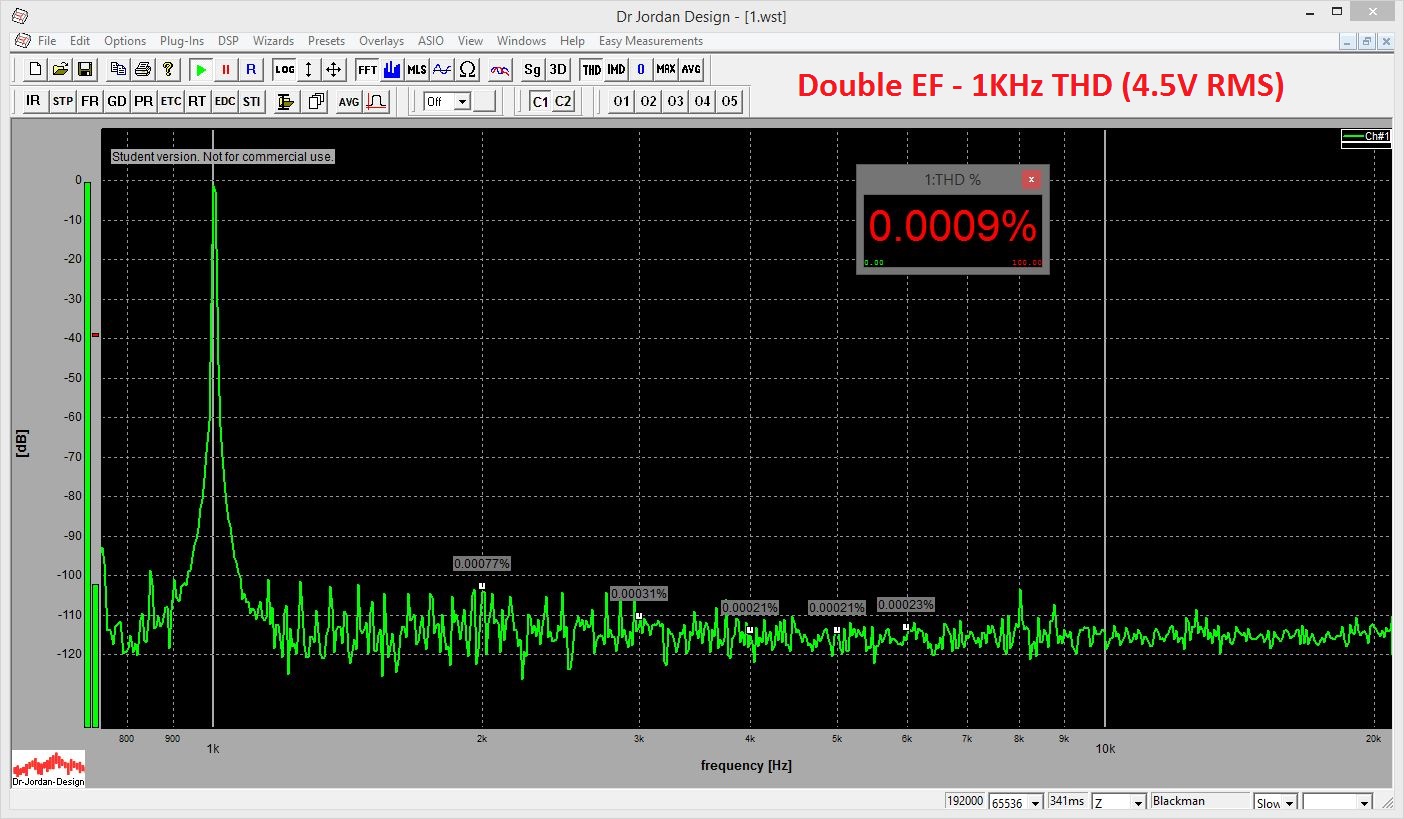The width and height of the screenshot is (1404, 819).
Task: Toggle channel C1 button
Action: (x=540, y=101)
